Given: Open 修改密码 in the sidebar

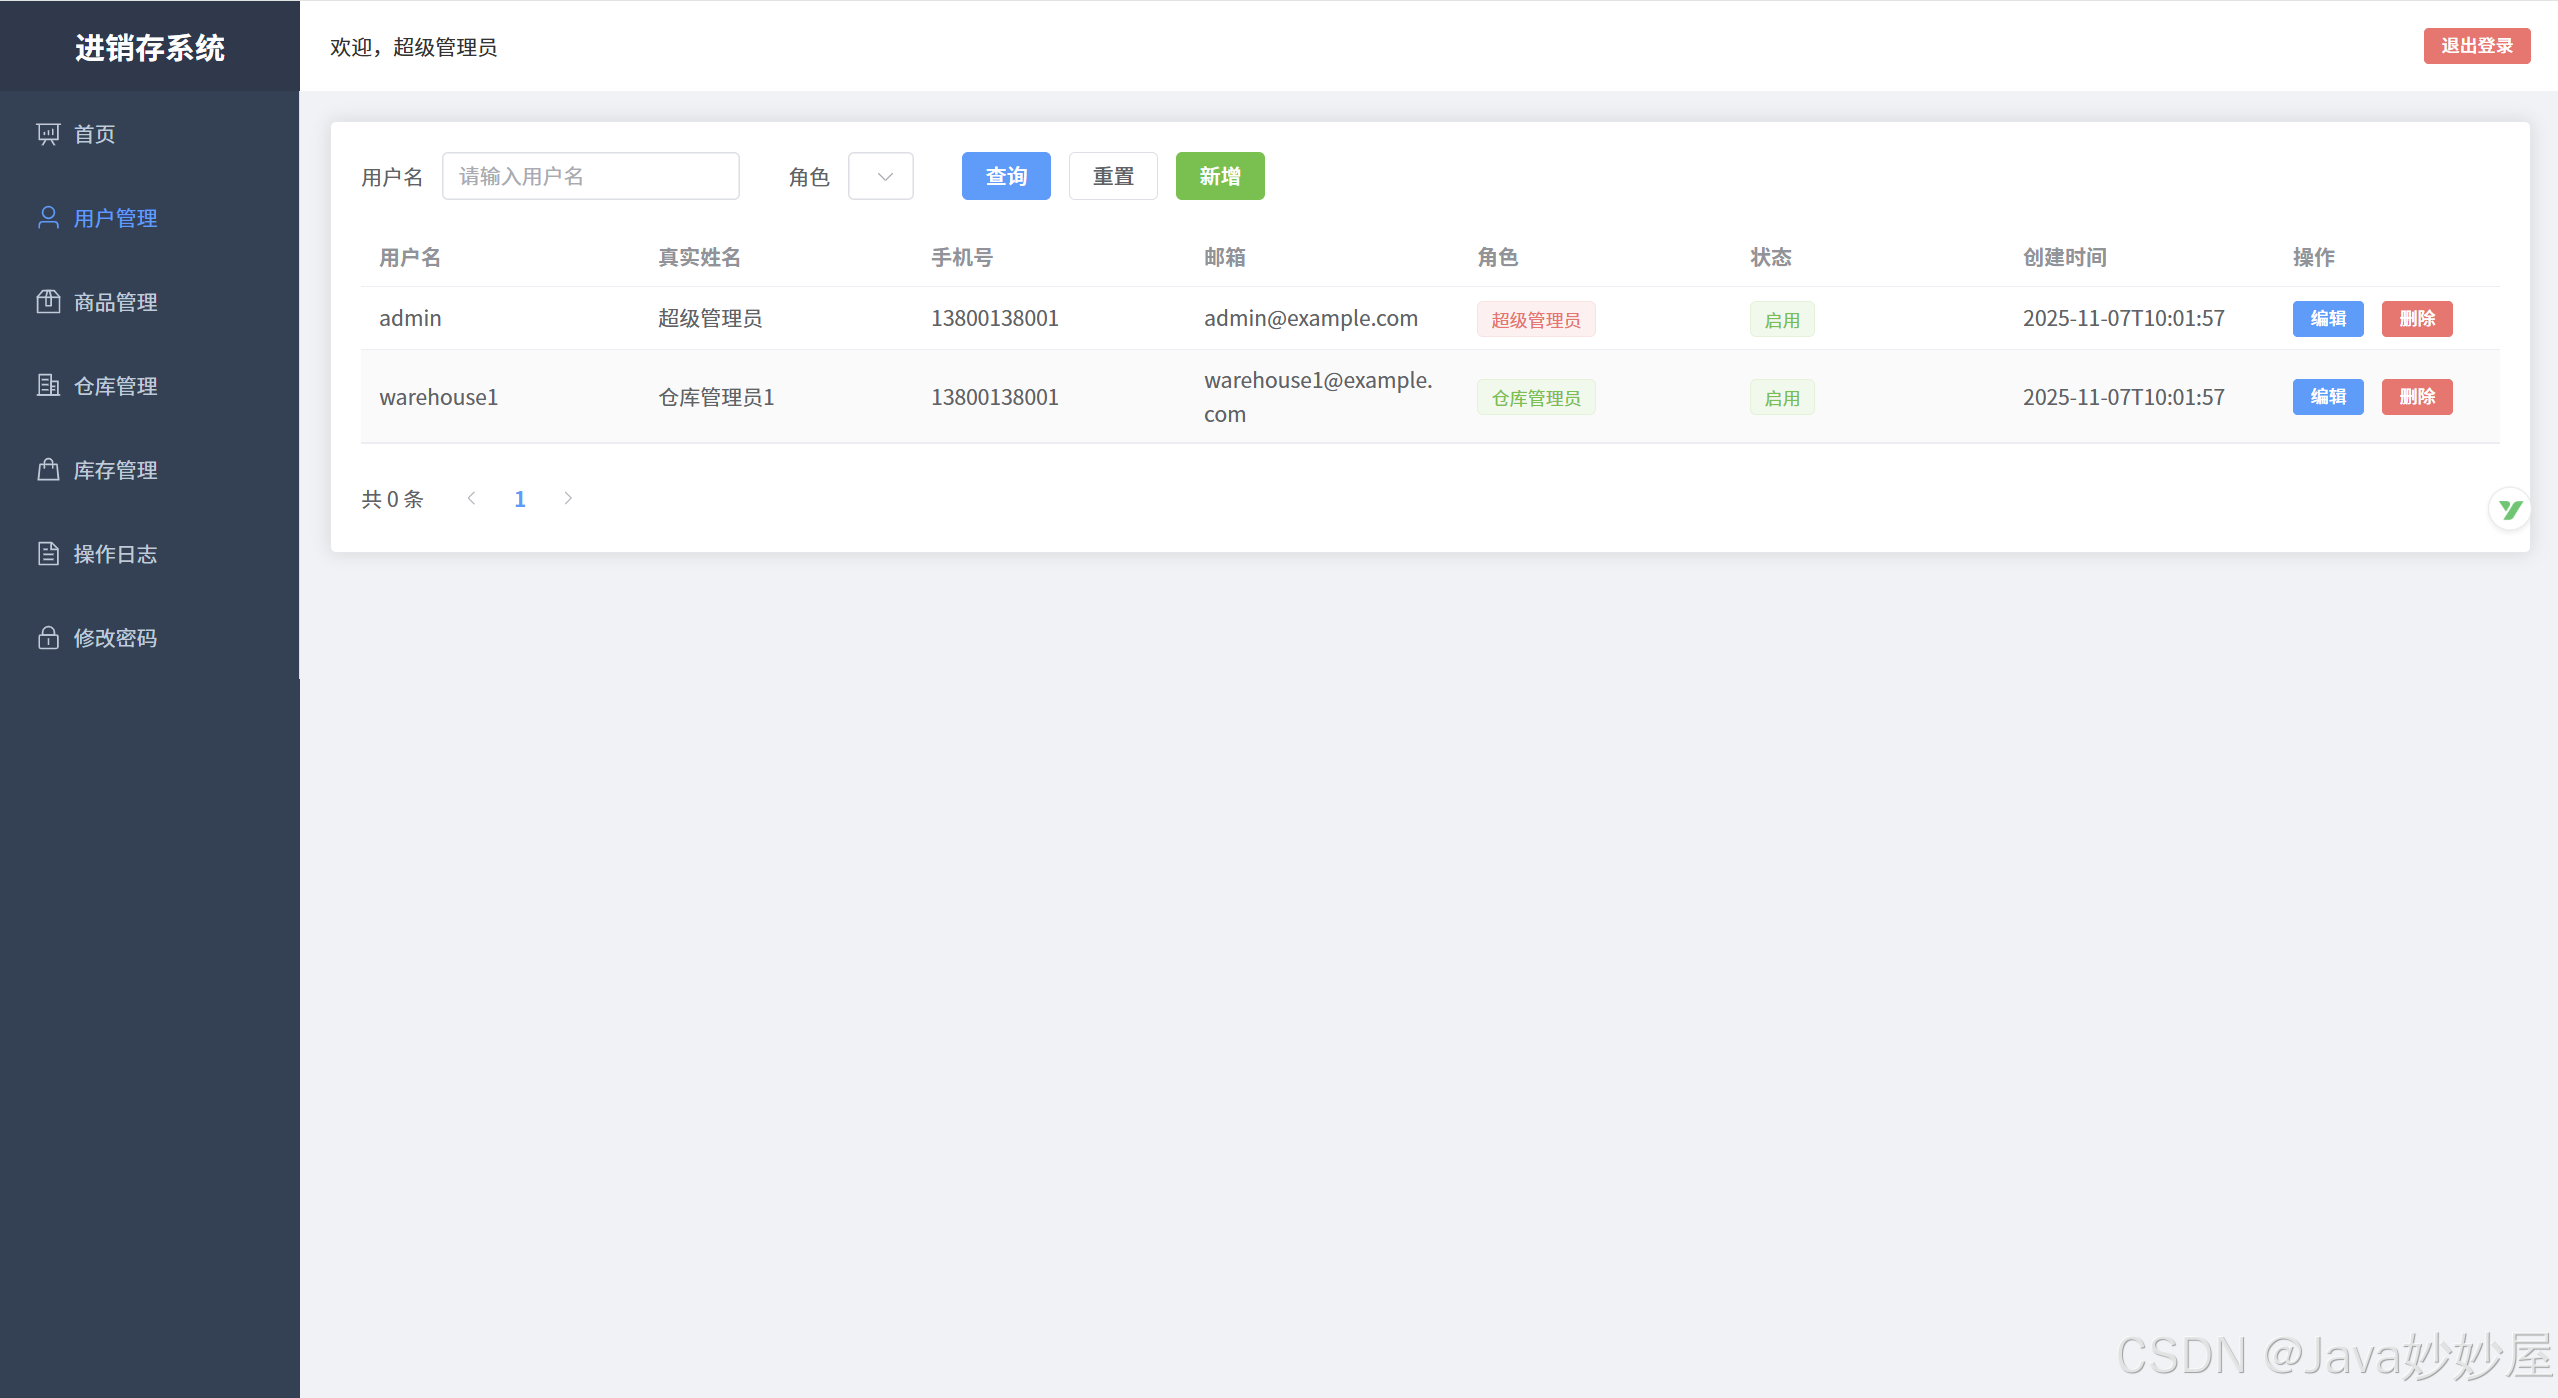Looking at the screenshot, I should pos(150,638).
